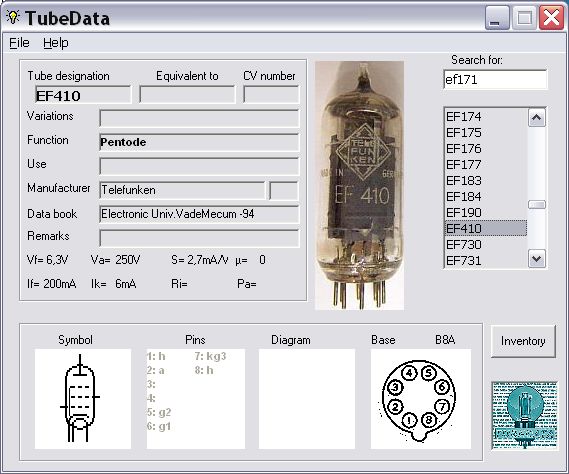This screenshot has width=569, height=474.
Task: Click the S= 2,7mA/V value
Action: click(200, 260)
